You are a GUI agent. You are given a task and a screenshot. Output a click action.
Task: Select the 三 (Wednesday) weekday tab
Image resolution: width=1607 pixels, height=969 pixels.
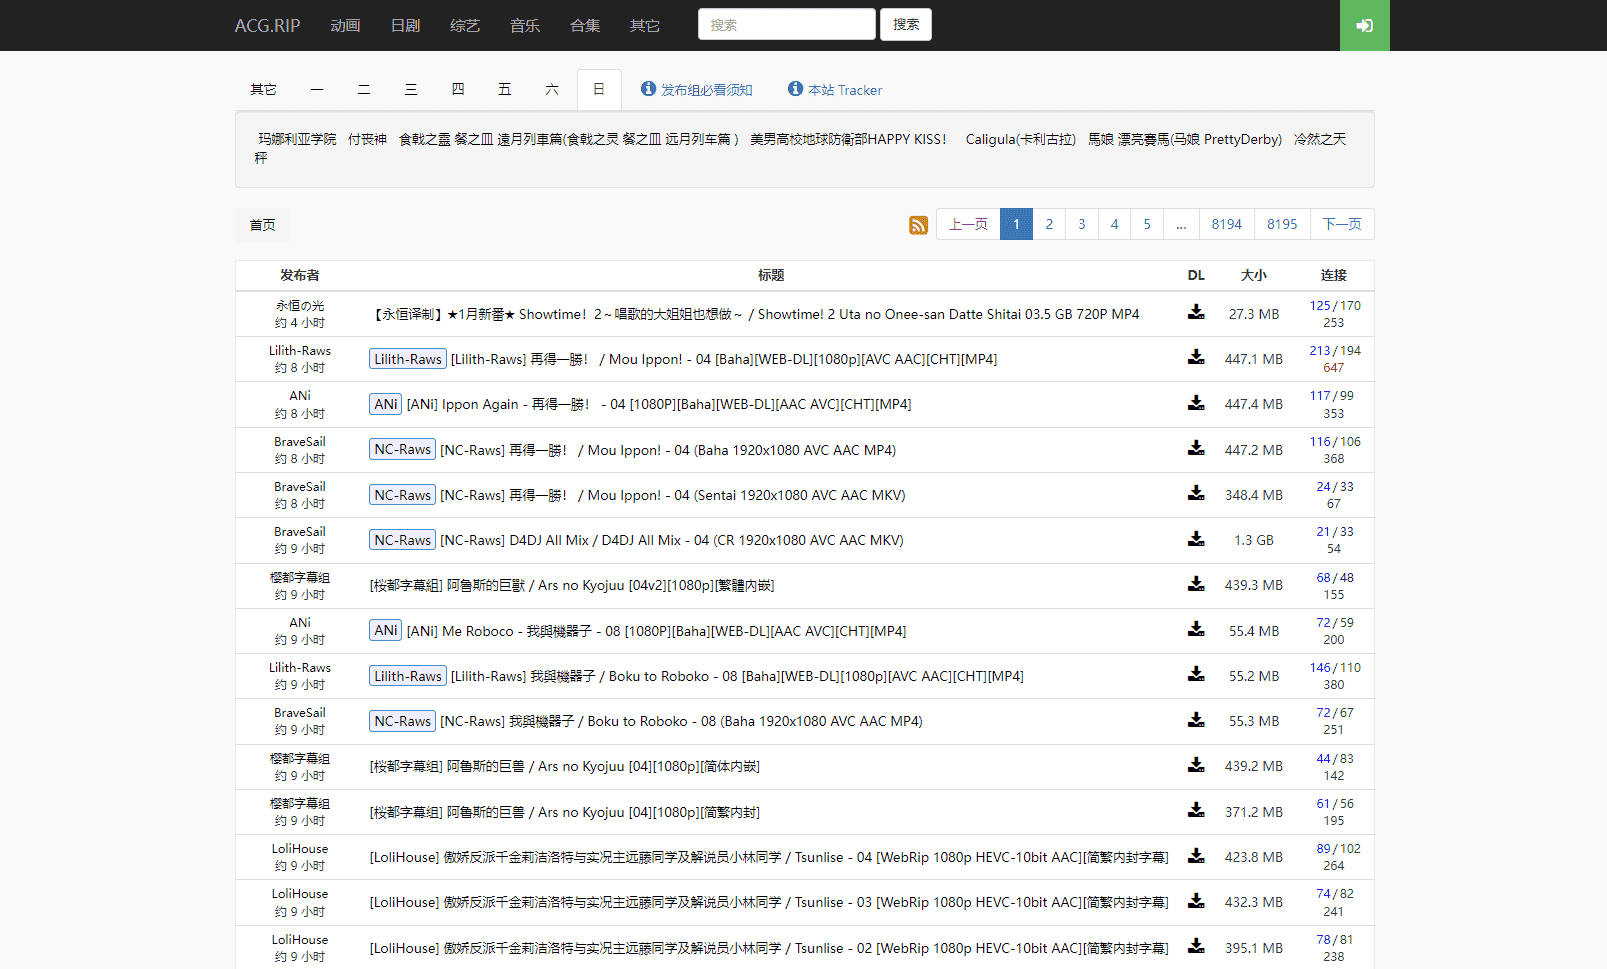click(x=411, y=90)
